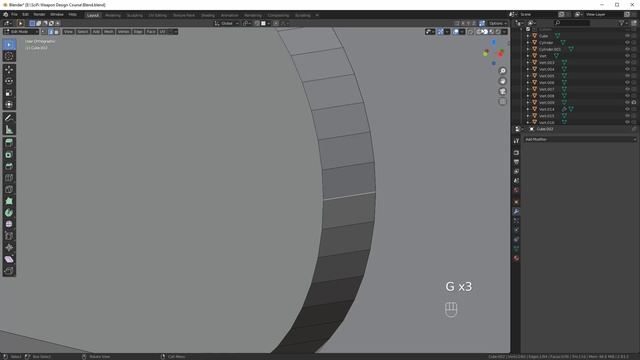640x360 pixels.
Task: Select the Spin tool
Action: pos(9,213)
